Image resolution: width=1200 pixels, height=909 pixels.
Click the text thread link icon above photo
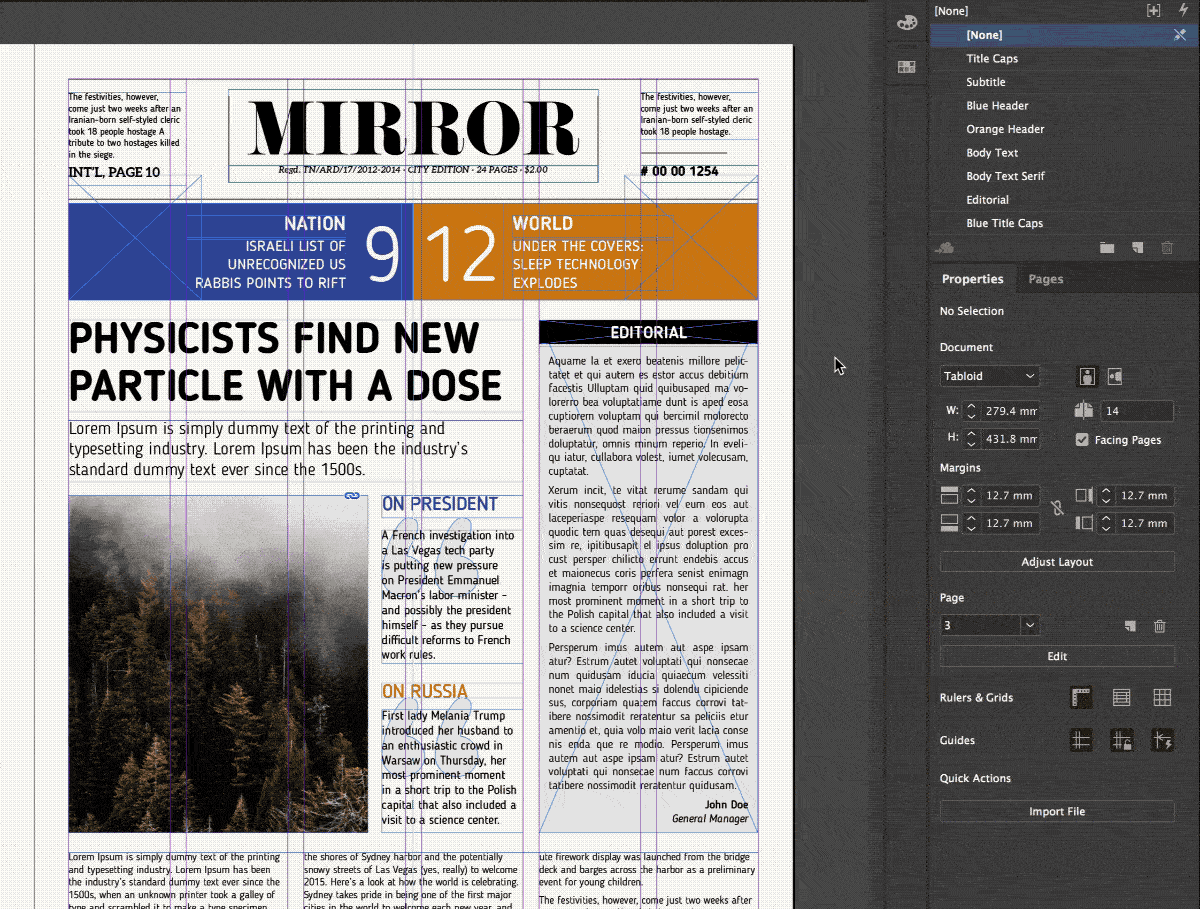(352, 496)
